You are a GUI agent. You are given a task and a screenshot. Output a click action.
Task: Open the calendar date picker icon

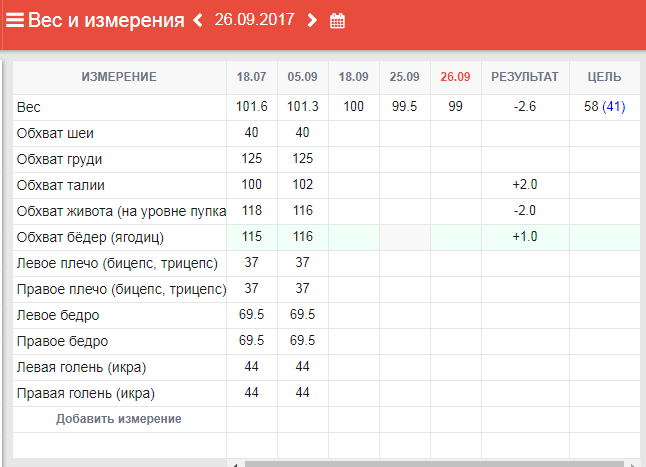(x=338, y=21)
